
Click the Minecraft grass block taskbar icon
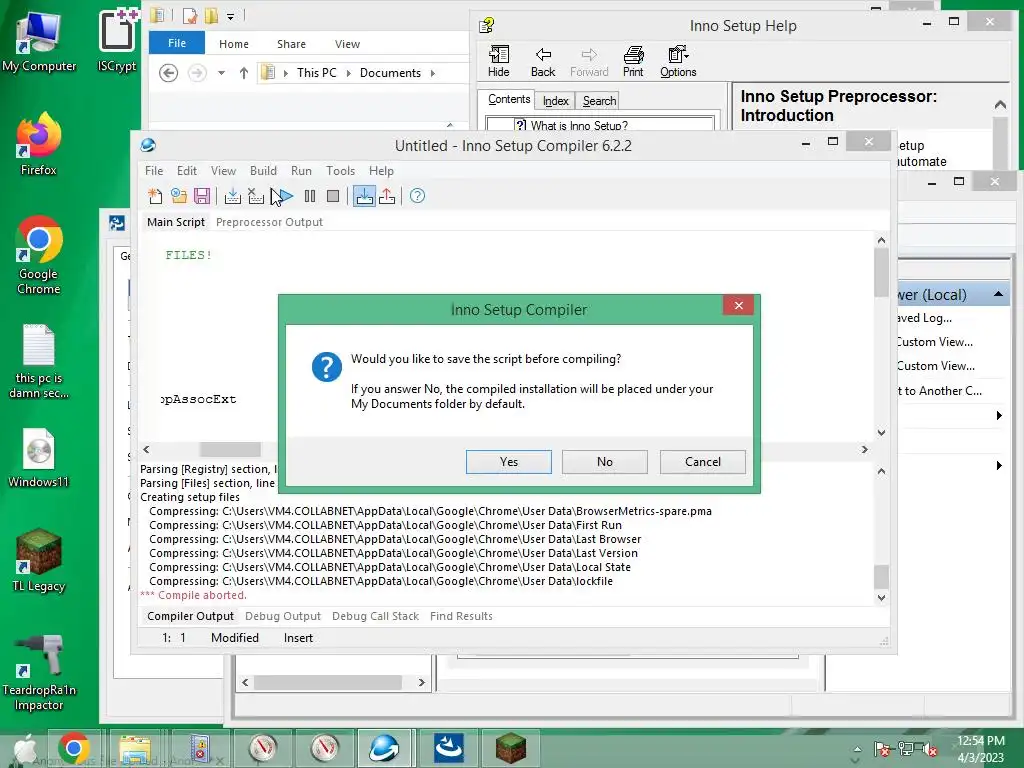[x=511, y=748]
